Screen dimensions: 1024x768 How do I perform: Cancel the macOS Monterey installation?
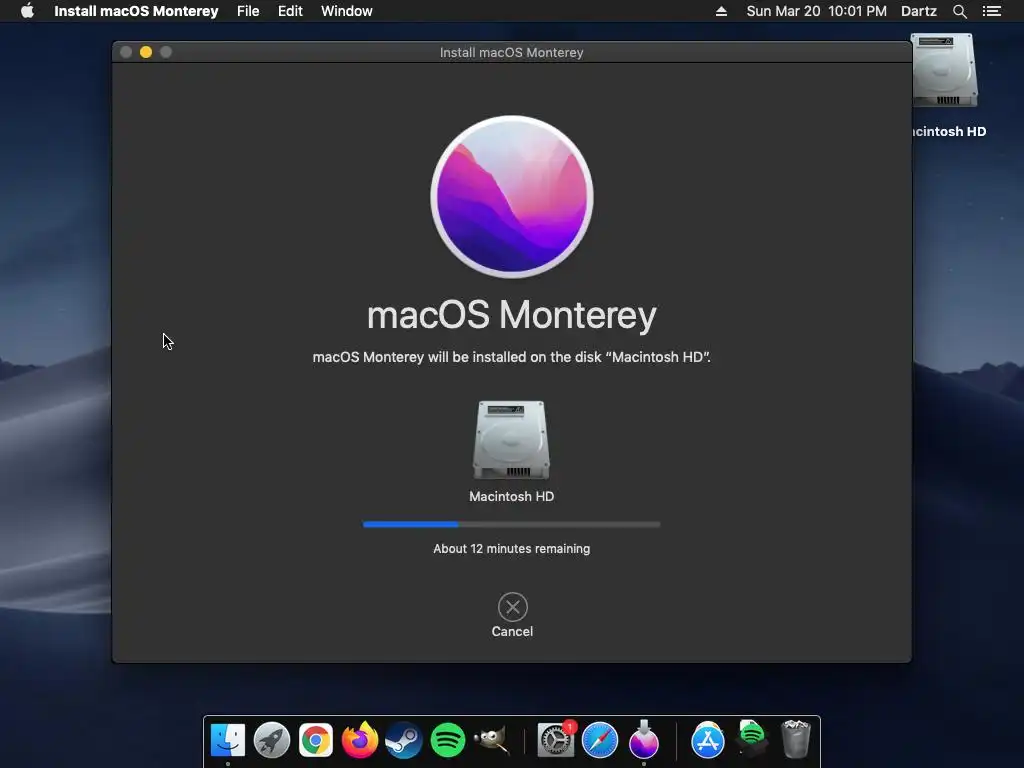point(513,607)
